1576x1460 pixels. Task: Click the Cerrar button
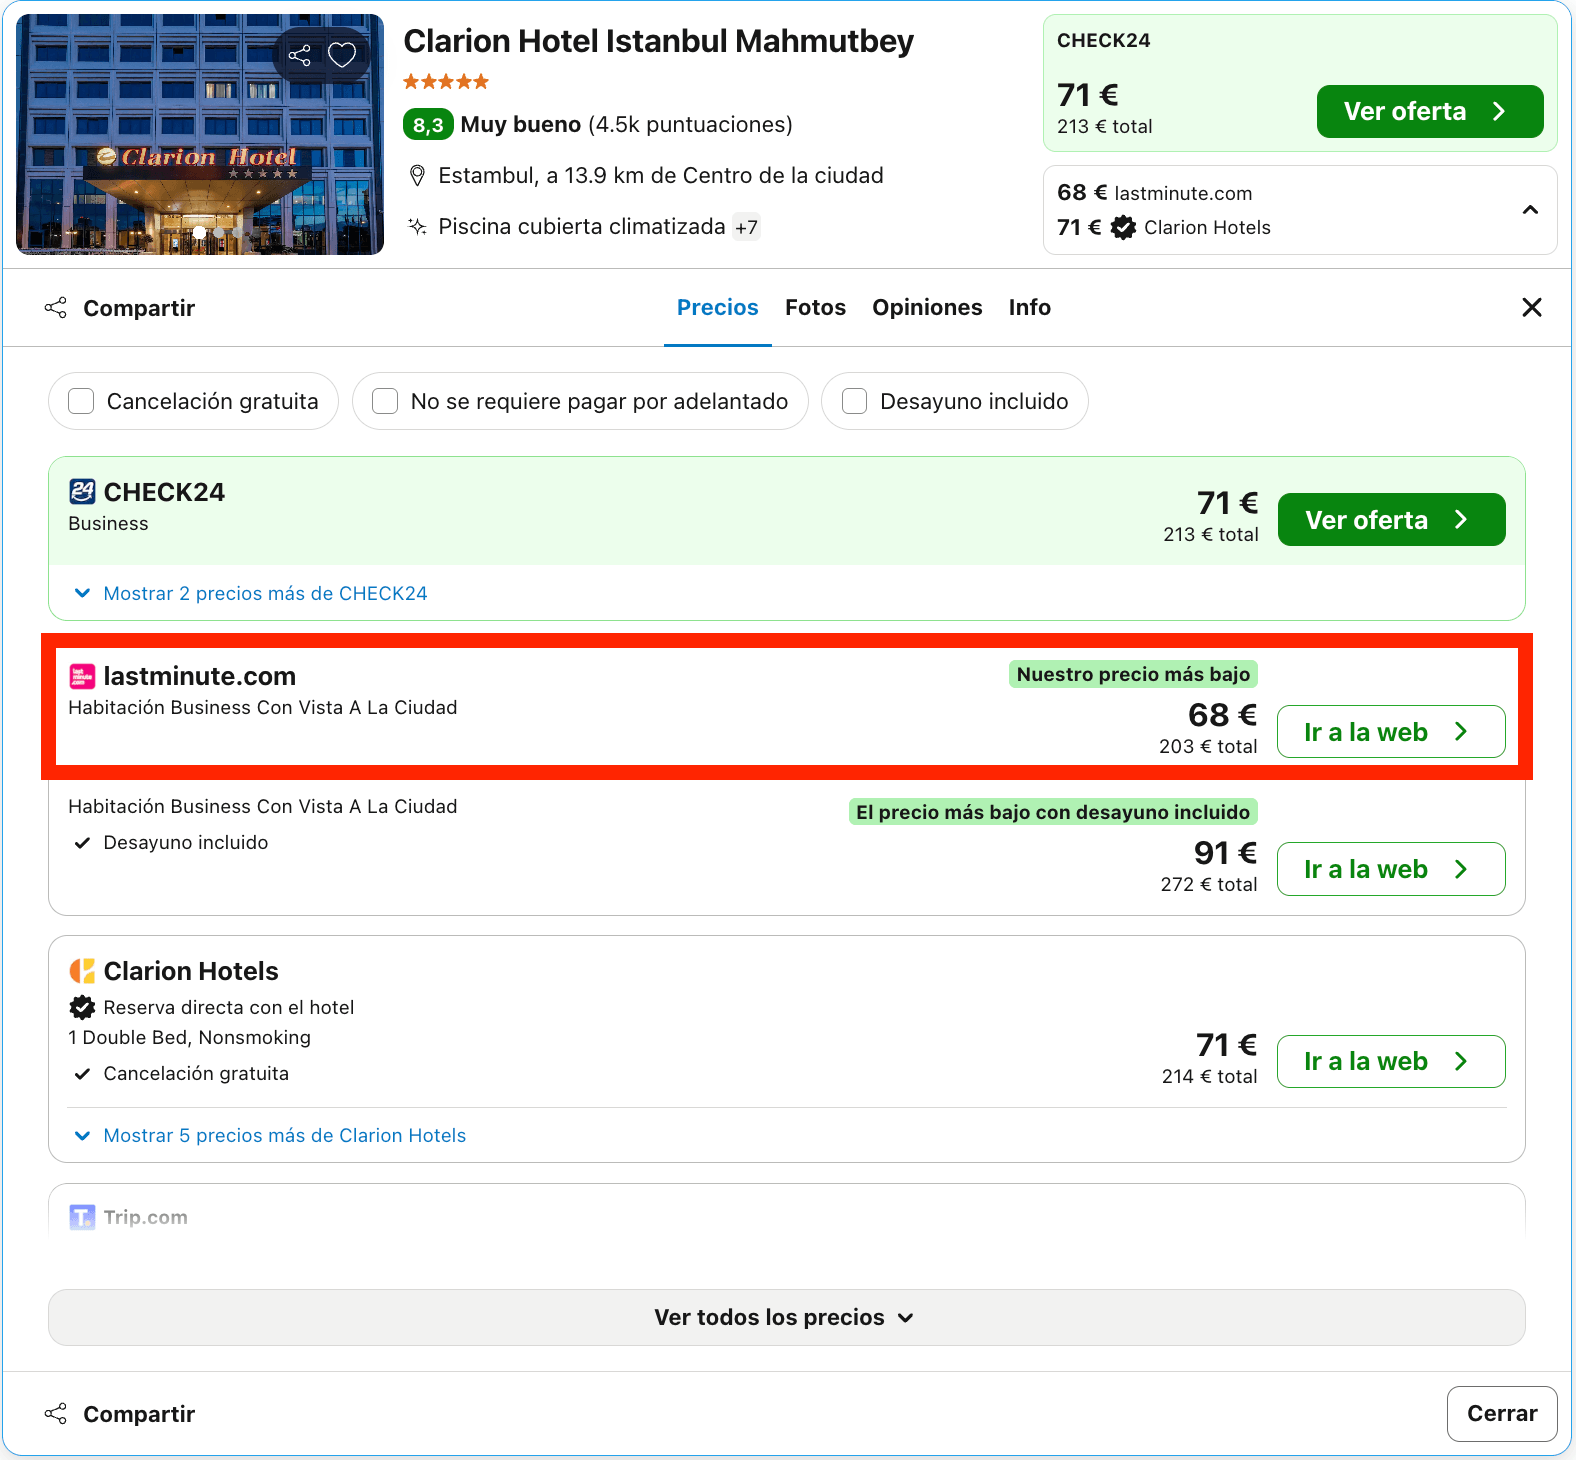pos(1502,1414)
